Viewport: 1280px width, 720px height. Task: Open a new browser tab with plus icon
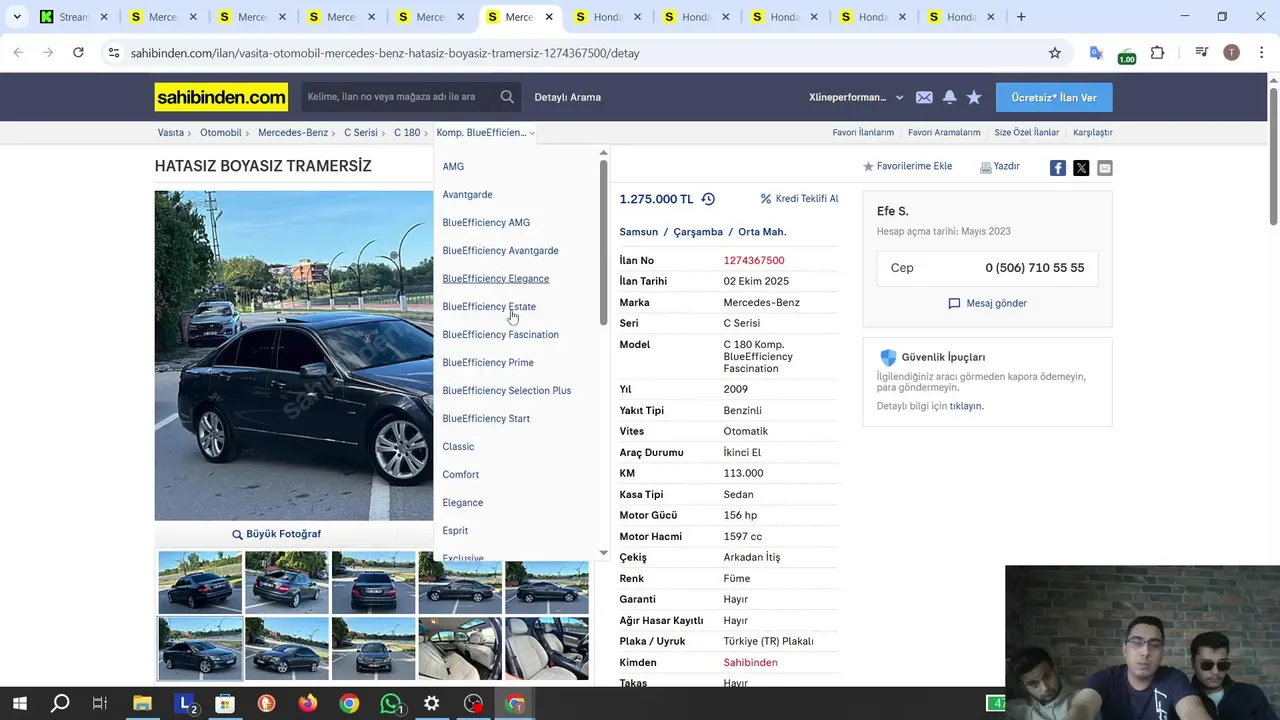[x=1021, y=17]
